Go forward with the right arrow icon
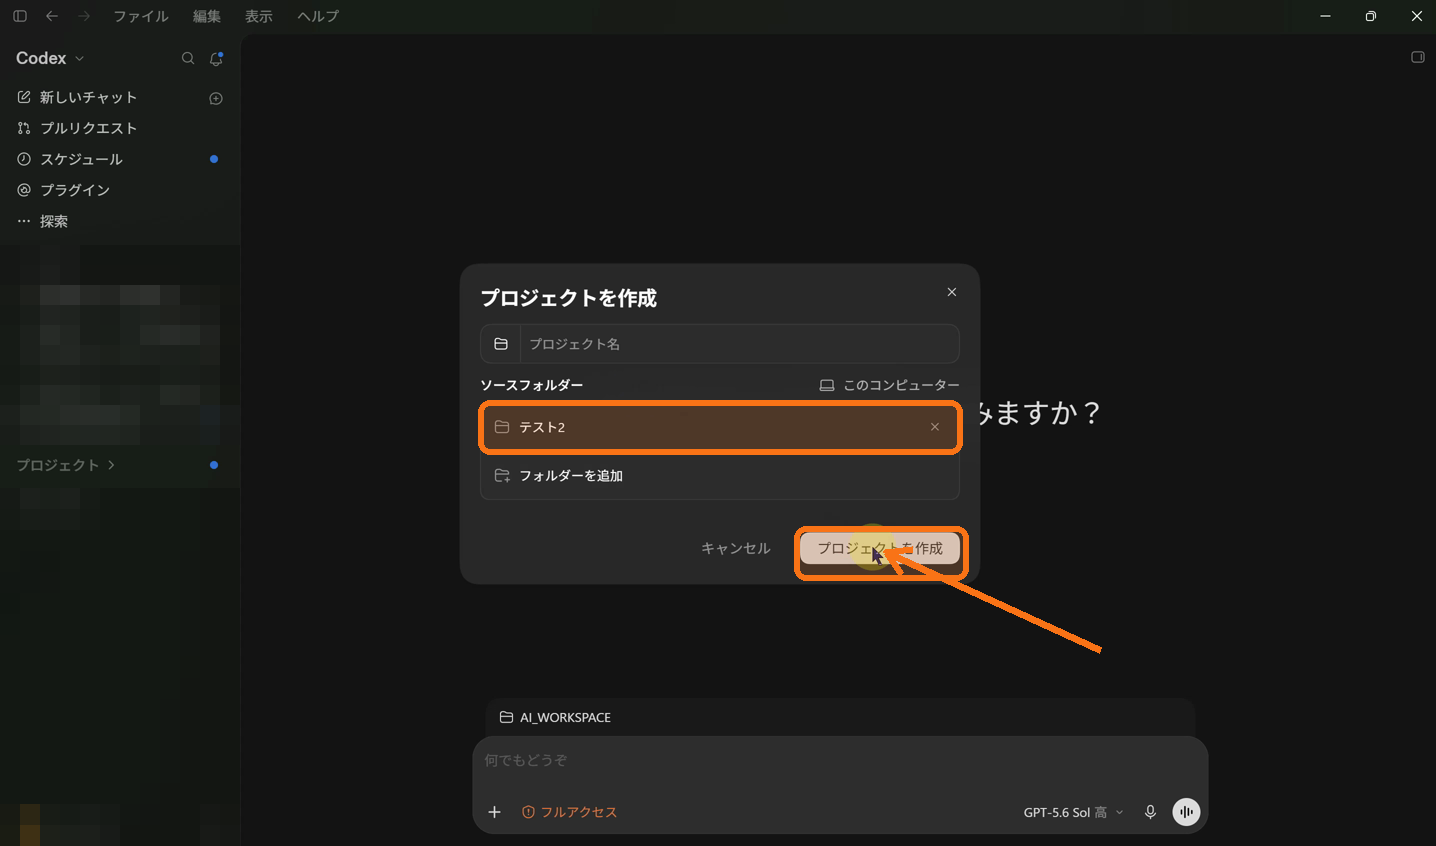Screen dimensions: 1436x846 84,16
